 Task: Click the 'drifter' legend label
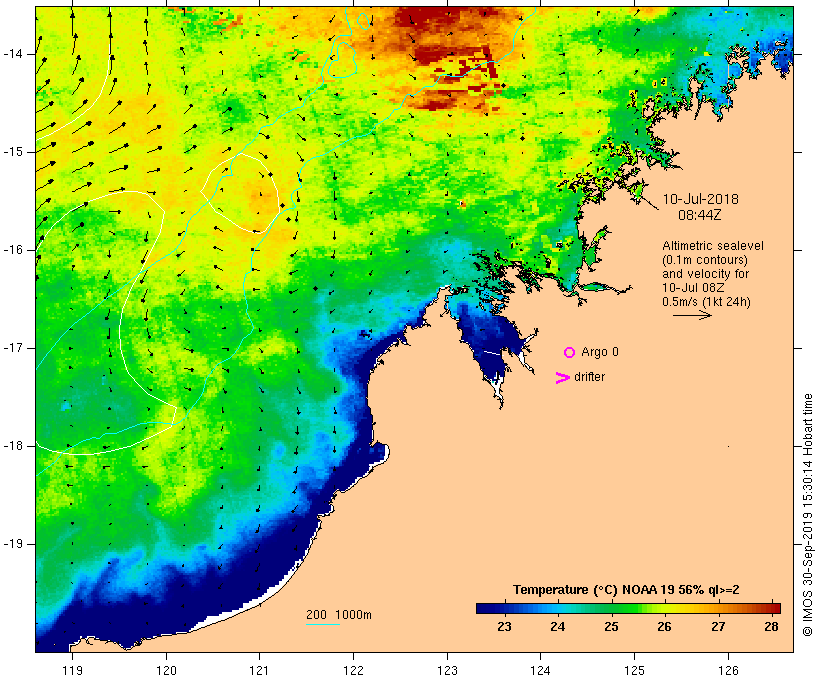(589, 377)
